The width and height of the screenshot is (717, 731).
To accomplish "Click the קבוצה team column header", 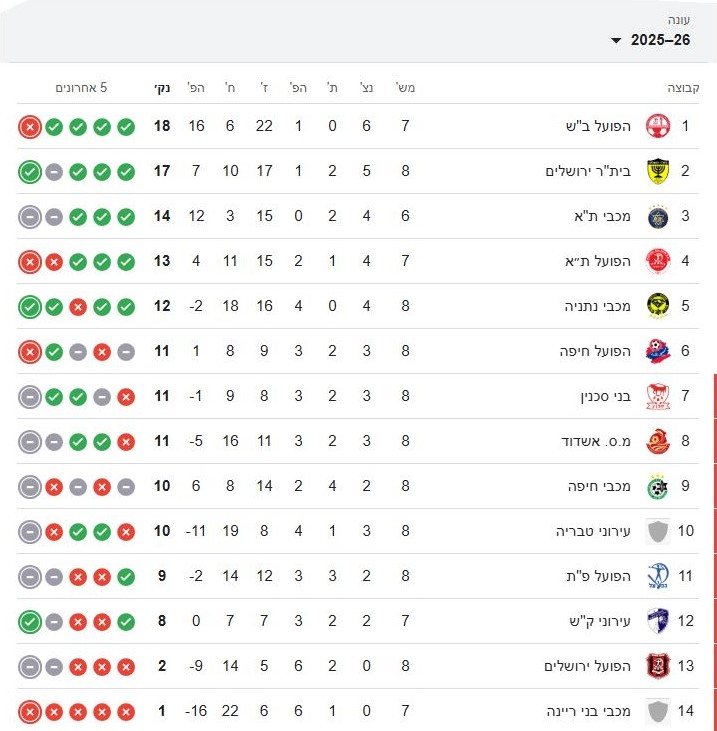I will (684, 88).
